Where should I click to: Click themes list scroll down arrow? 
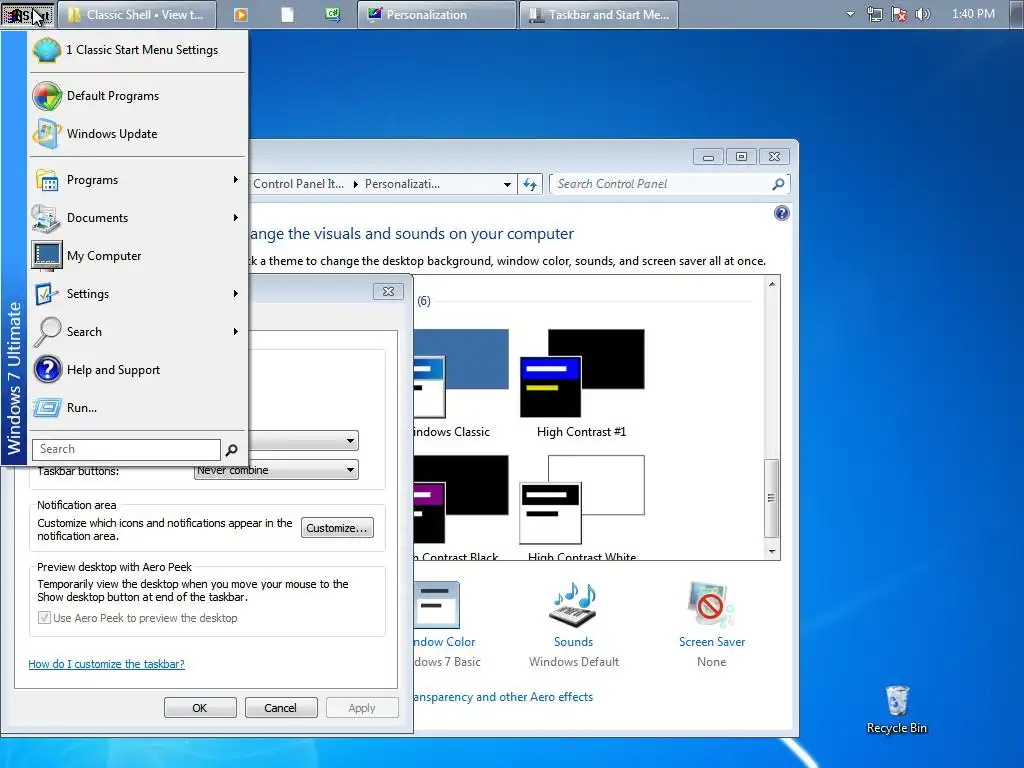pyautogui.click(x=772, y=552)
